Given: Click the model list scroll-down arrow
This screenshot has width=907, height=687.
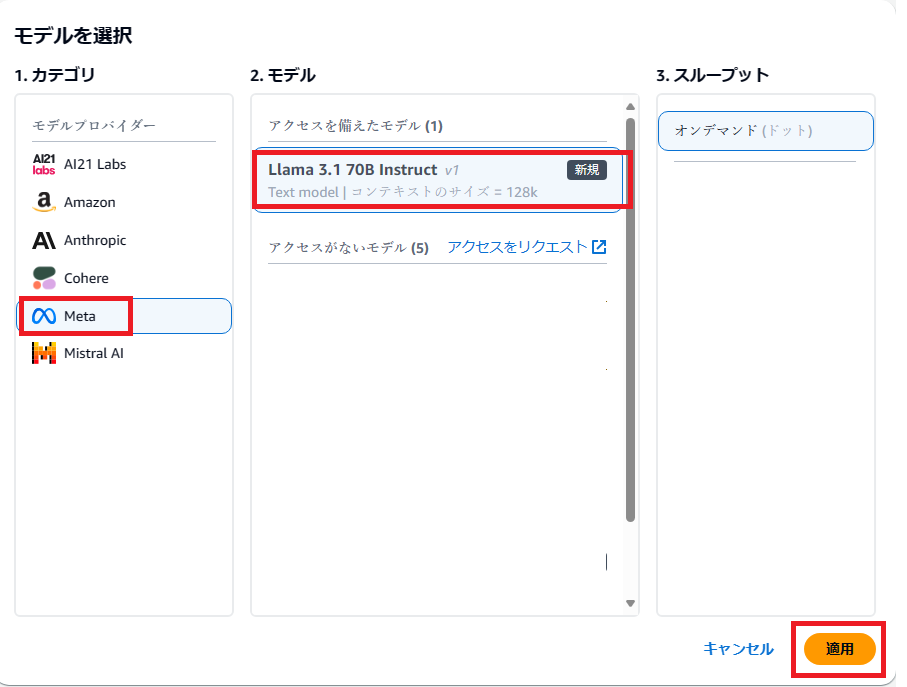Looking at the screenshot, I should point(631,603).
